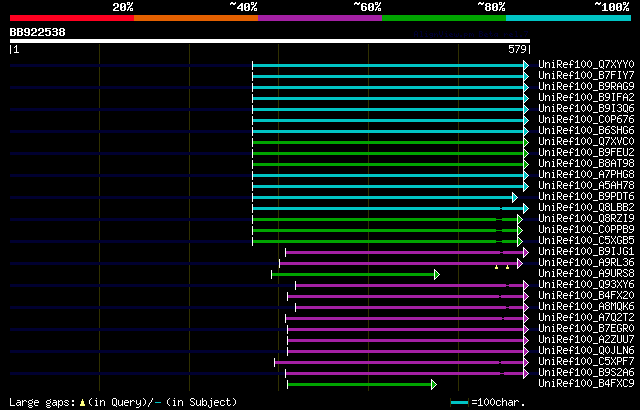This screenshot has height=410, width=640.
Task: Click the UniRef100_B9IJG1 label
Action: click(x=586, y=252)
